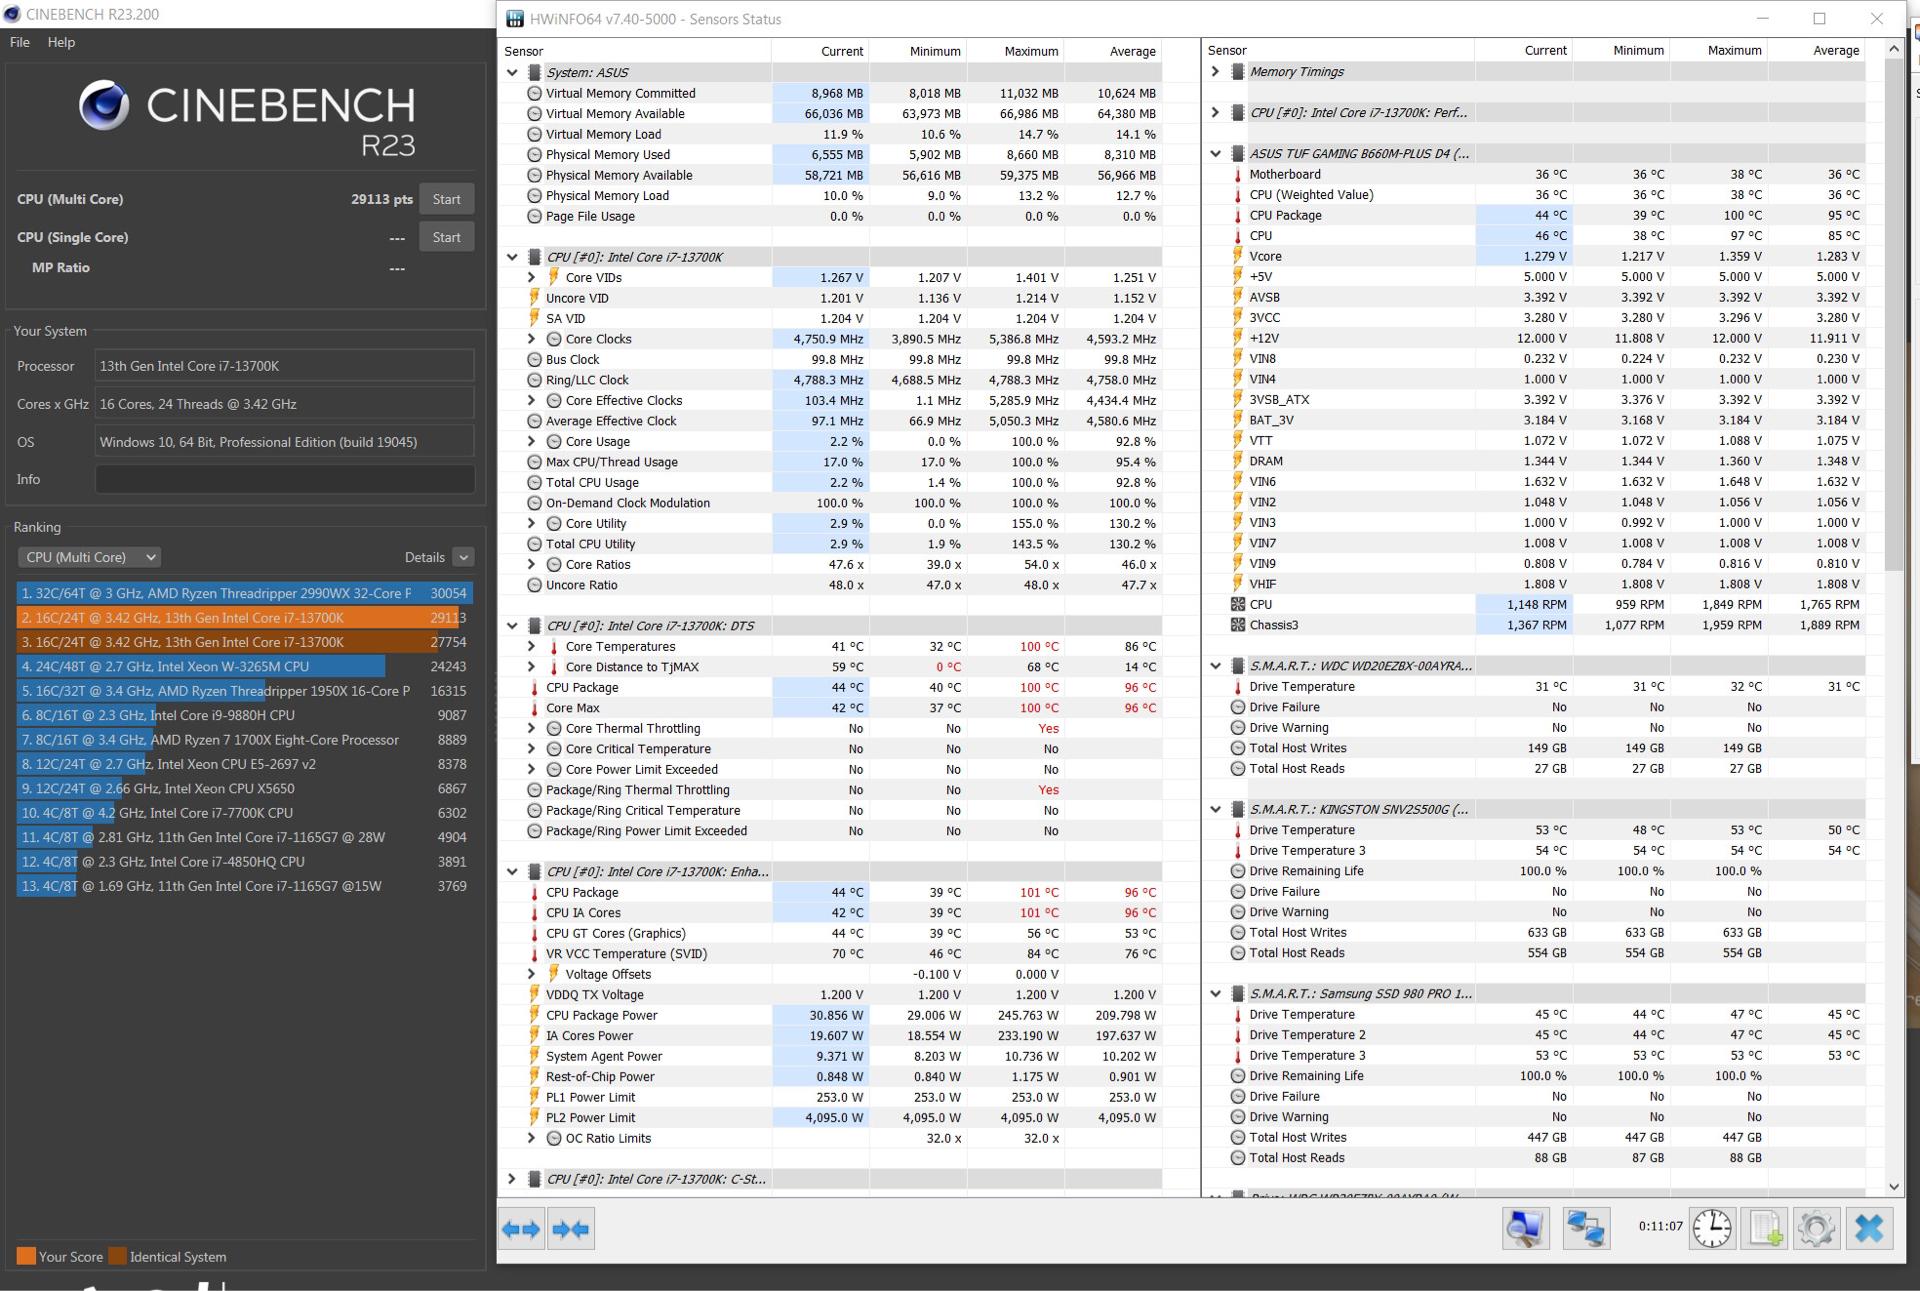Start the CPU (Multi Core) test
1920x1291 pixels.
point(446,199)
